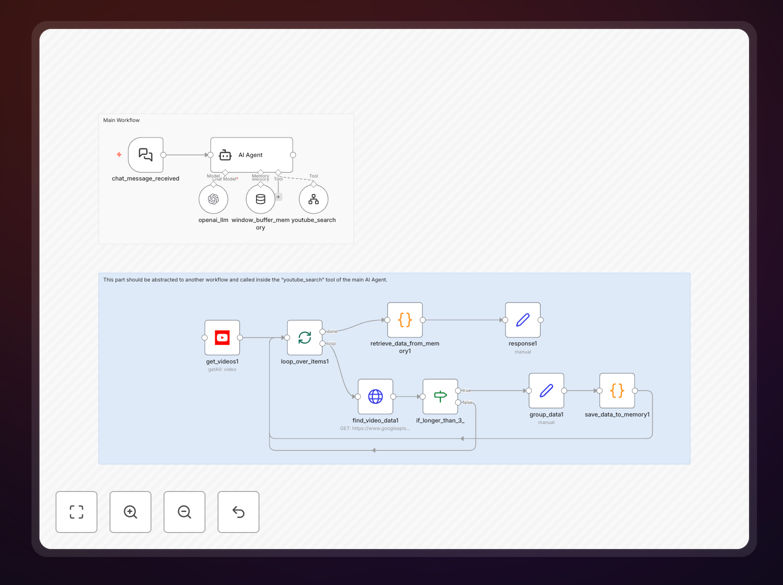
Task: Select the chat_message_received trigger node
Action: (145, 155)
